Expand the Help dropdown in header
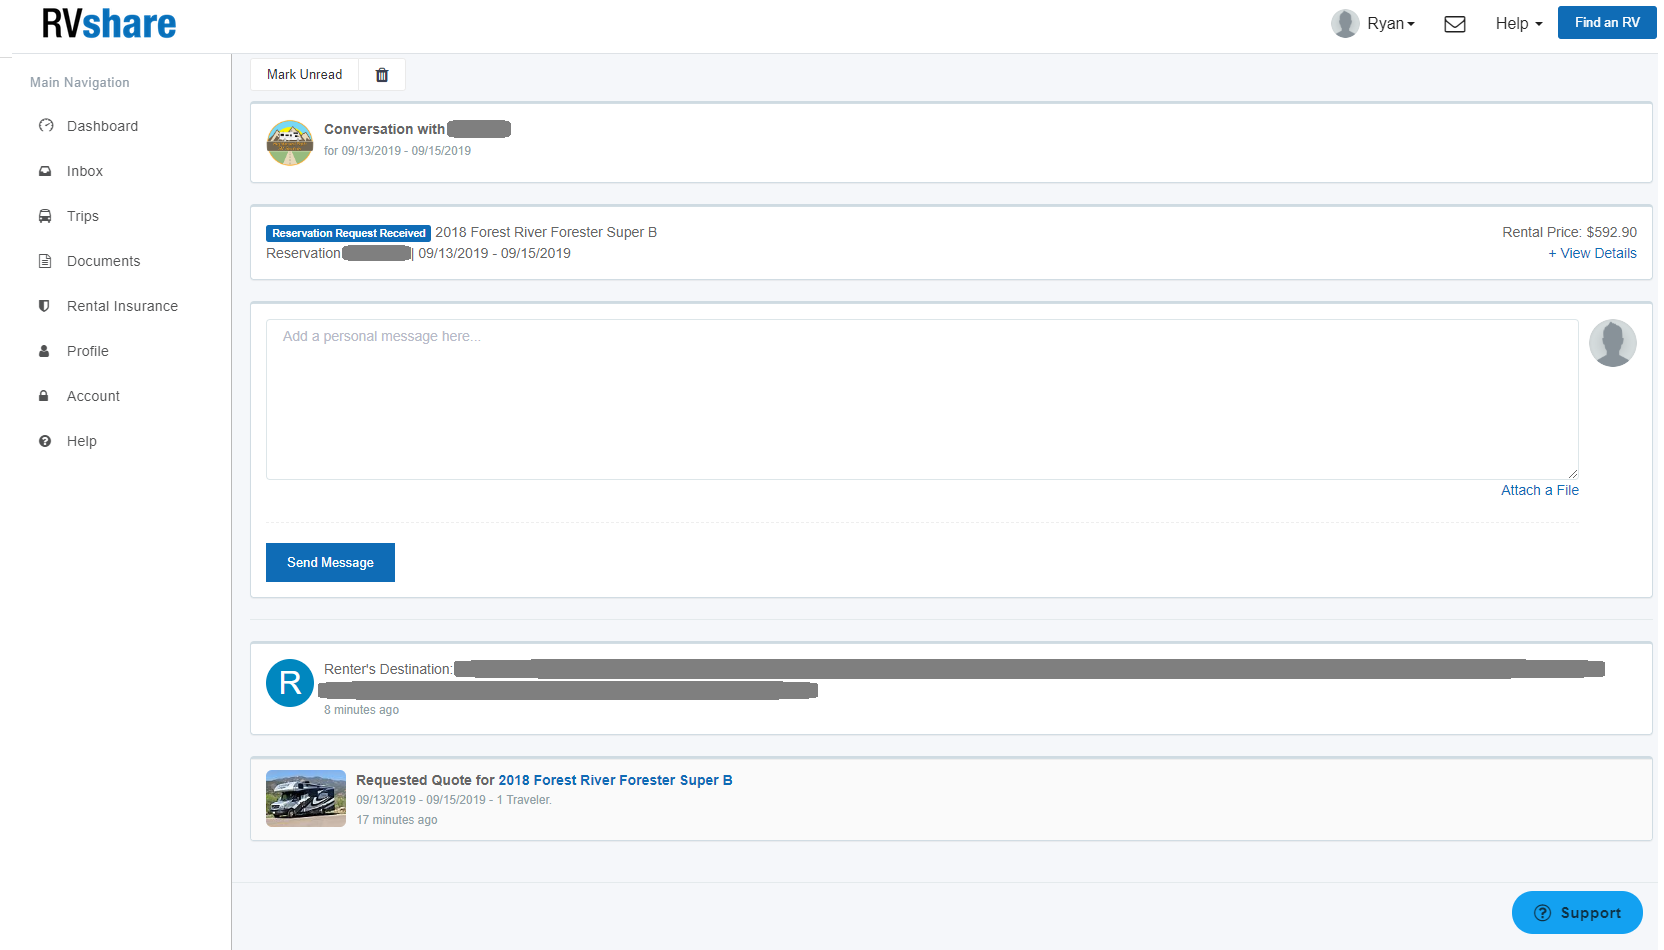 [x=1519, y=24]
